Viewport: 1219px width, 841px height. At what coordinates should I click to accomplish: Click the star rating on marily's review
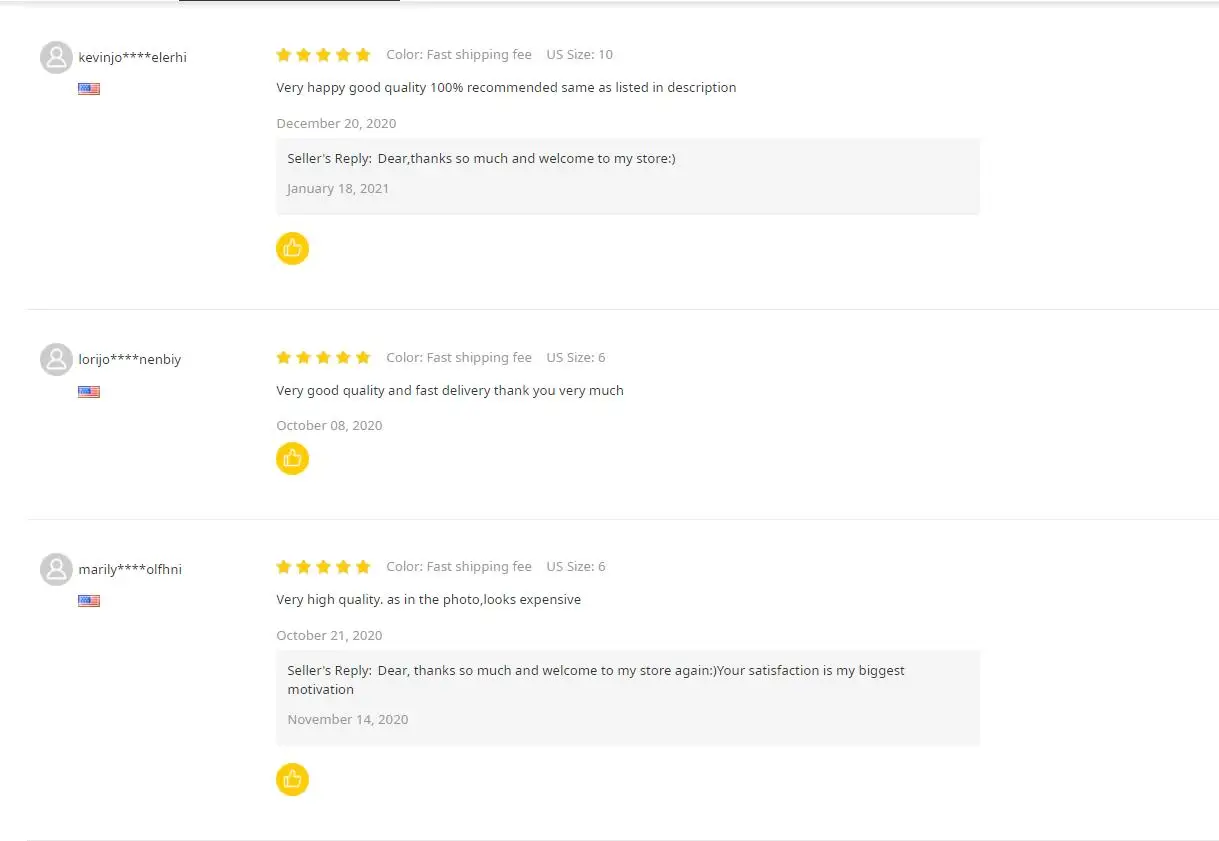click(323, 567)
